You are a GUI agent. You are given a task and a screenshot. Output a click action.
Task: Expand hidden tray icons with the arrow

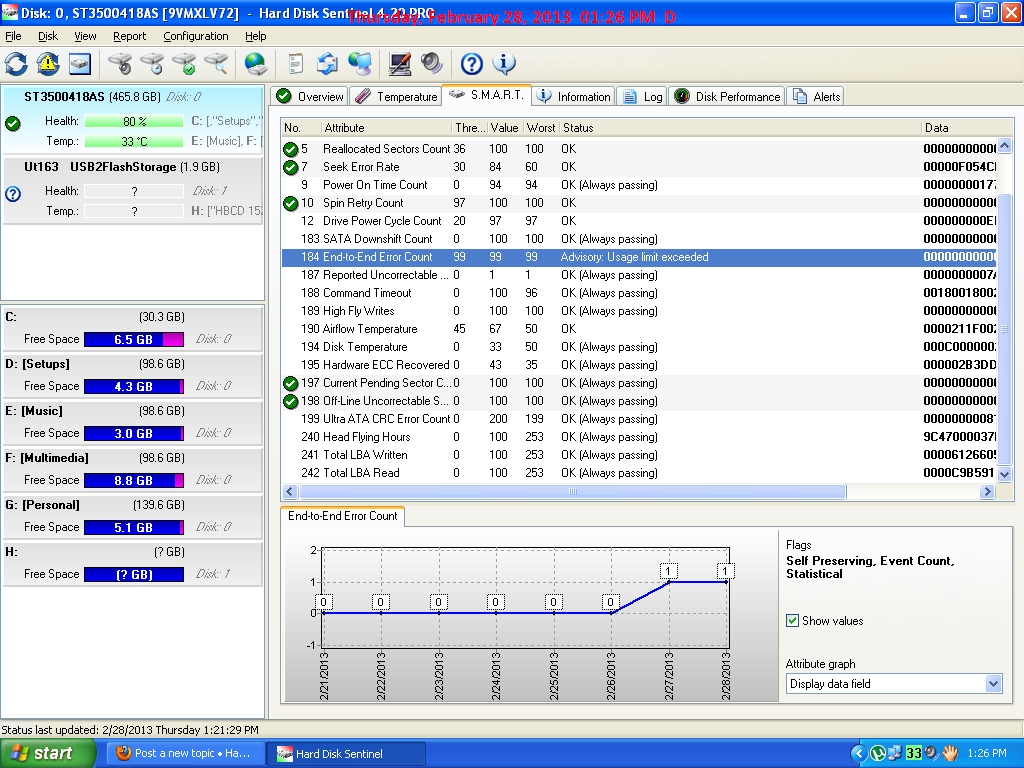pos(858,753)
